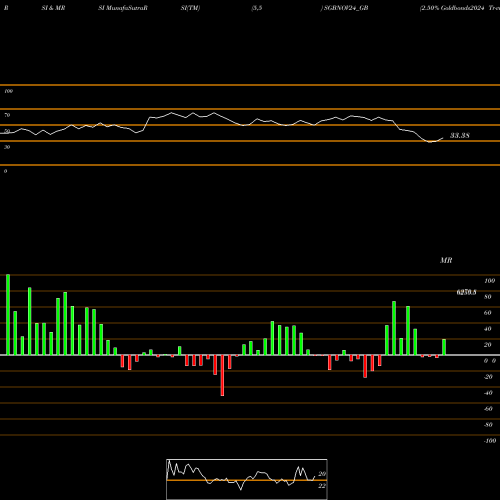Viewport: 500px width, 500px height.
Task: Click the MR axis label -80
Action: 488,425
